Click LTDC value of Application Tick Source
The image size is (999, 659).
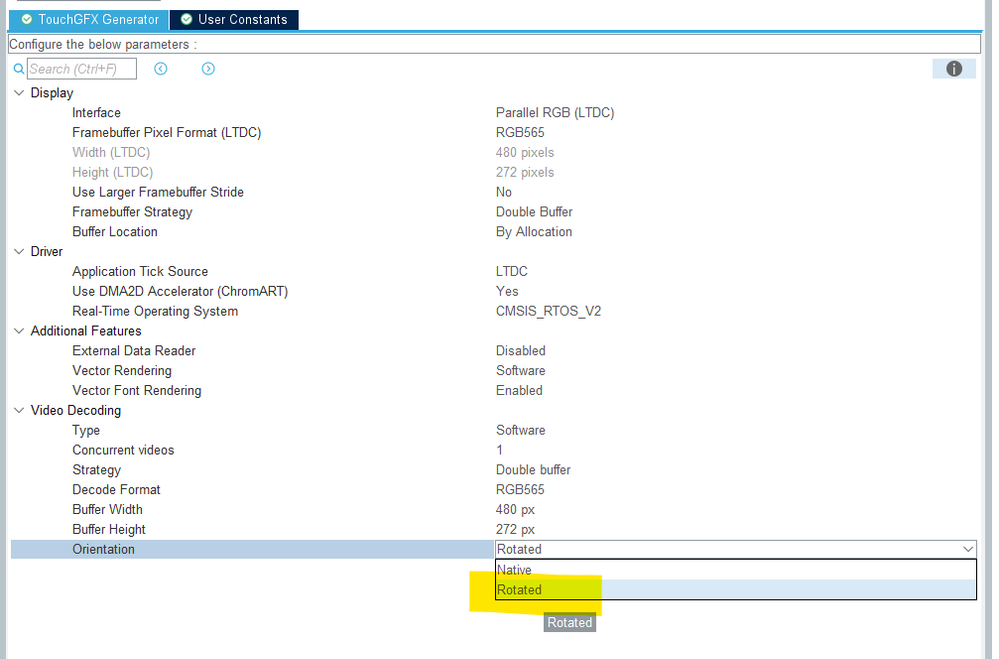(512, 272)
